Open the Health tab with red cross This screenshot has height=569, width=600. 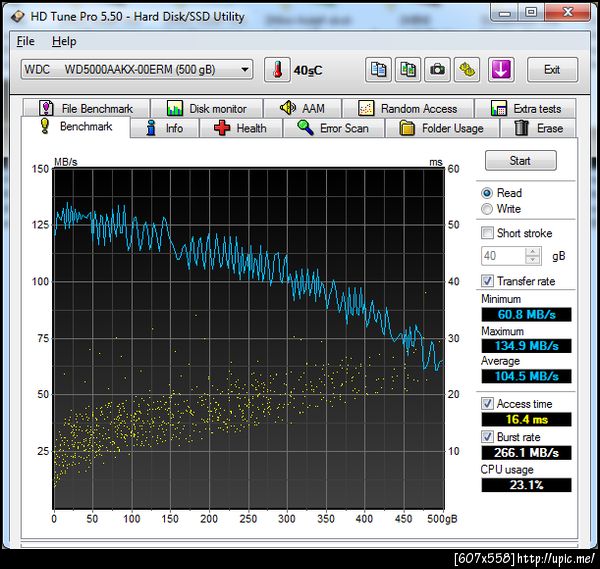tap(241, 128)
